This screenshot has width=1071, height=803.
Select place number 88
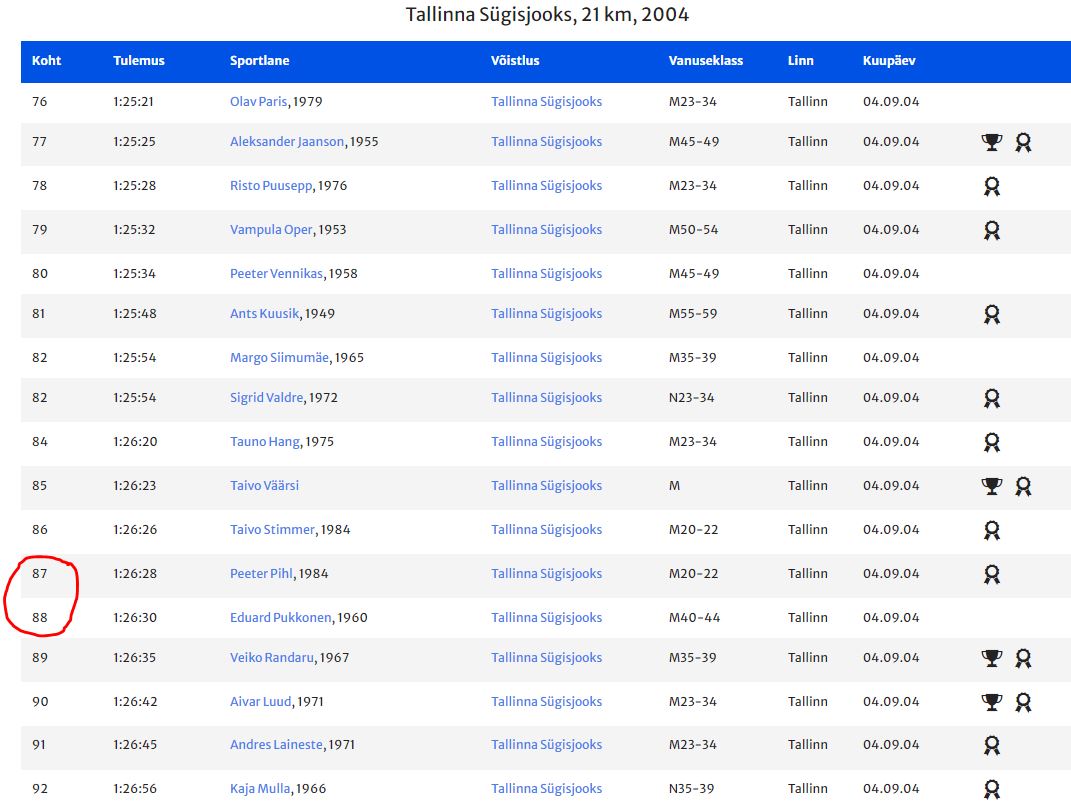(x=40, y=617)
